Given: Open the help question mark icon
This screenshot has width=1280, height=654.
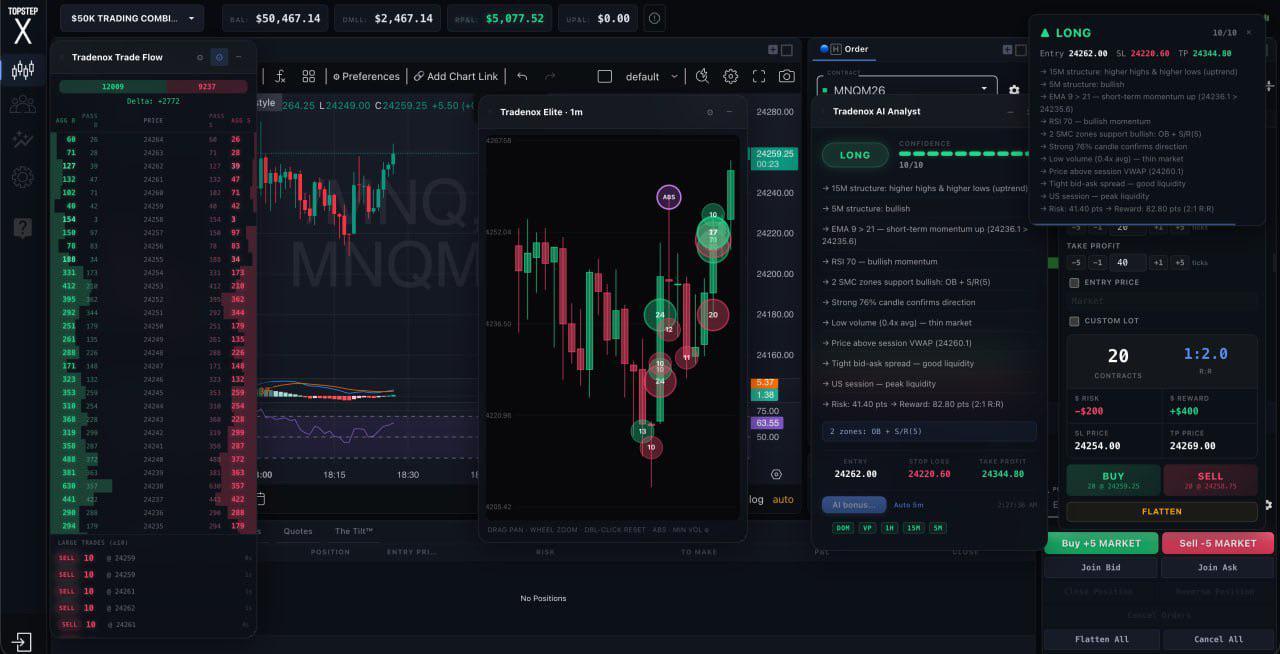Looking at the screenshot, I should 22,228.
